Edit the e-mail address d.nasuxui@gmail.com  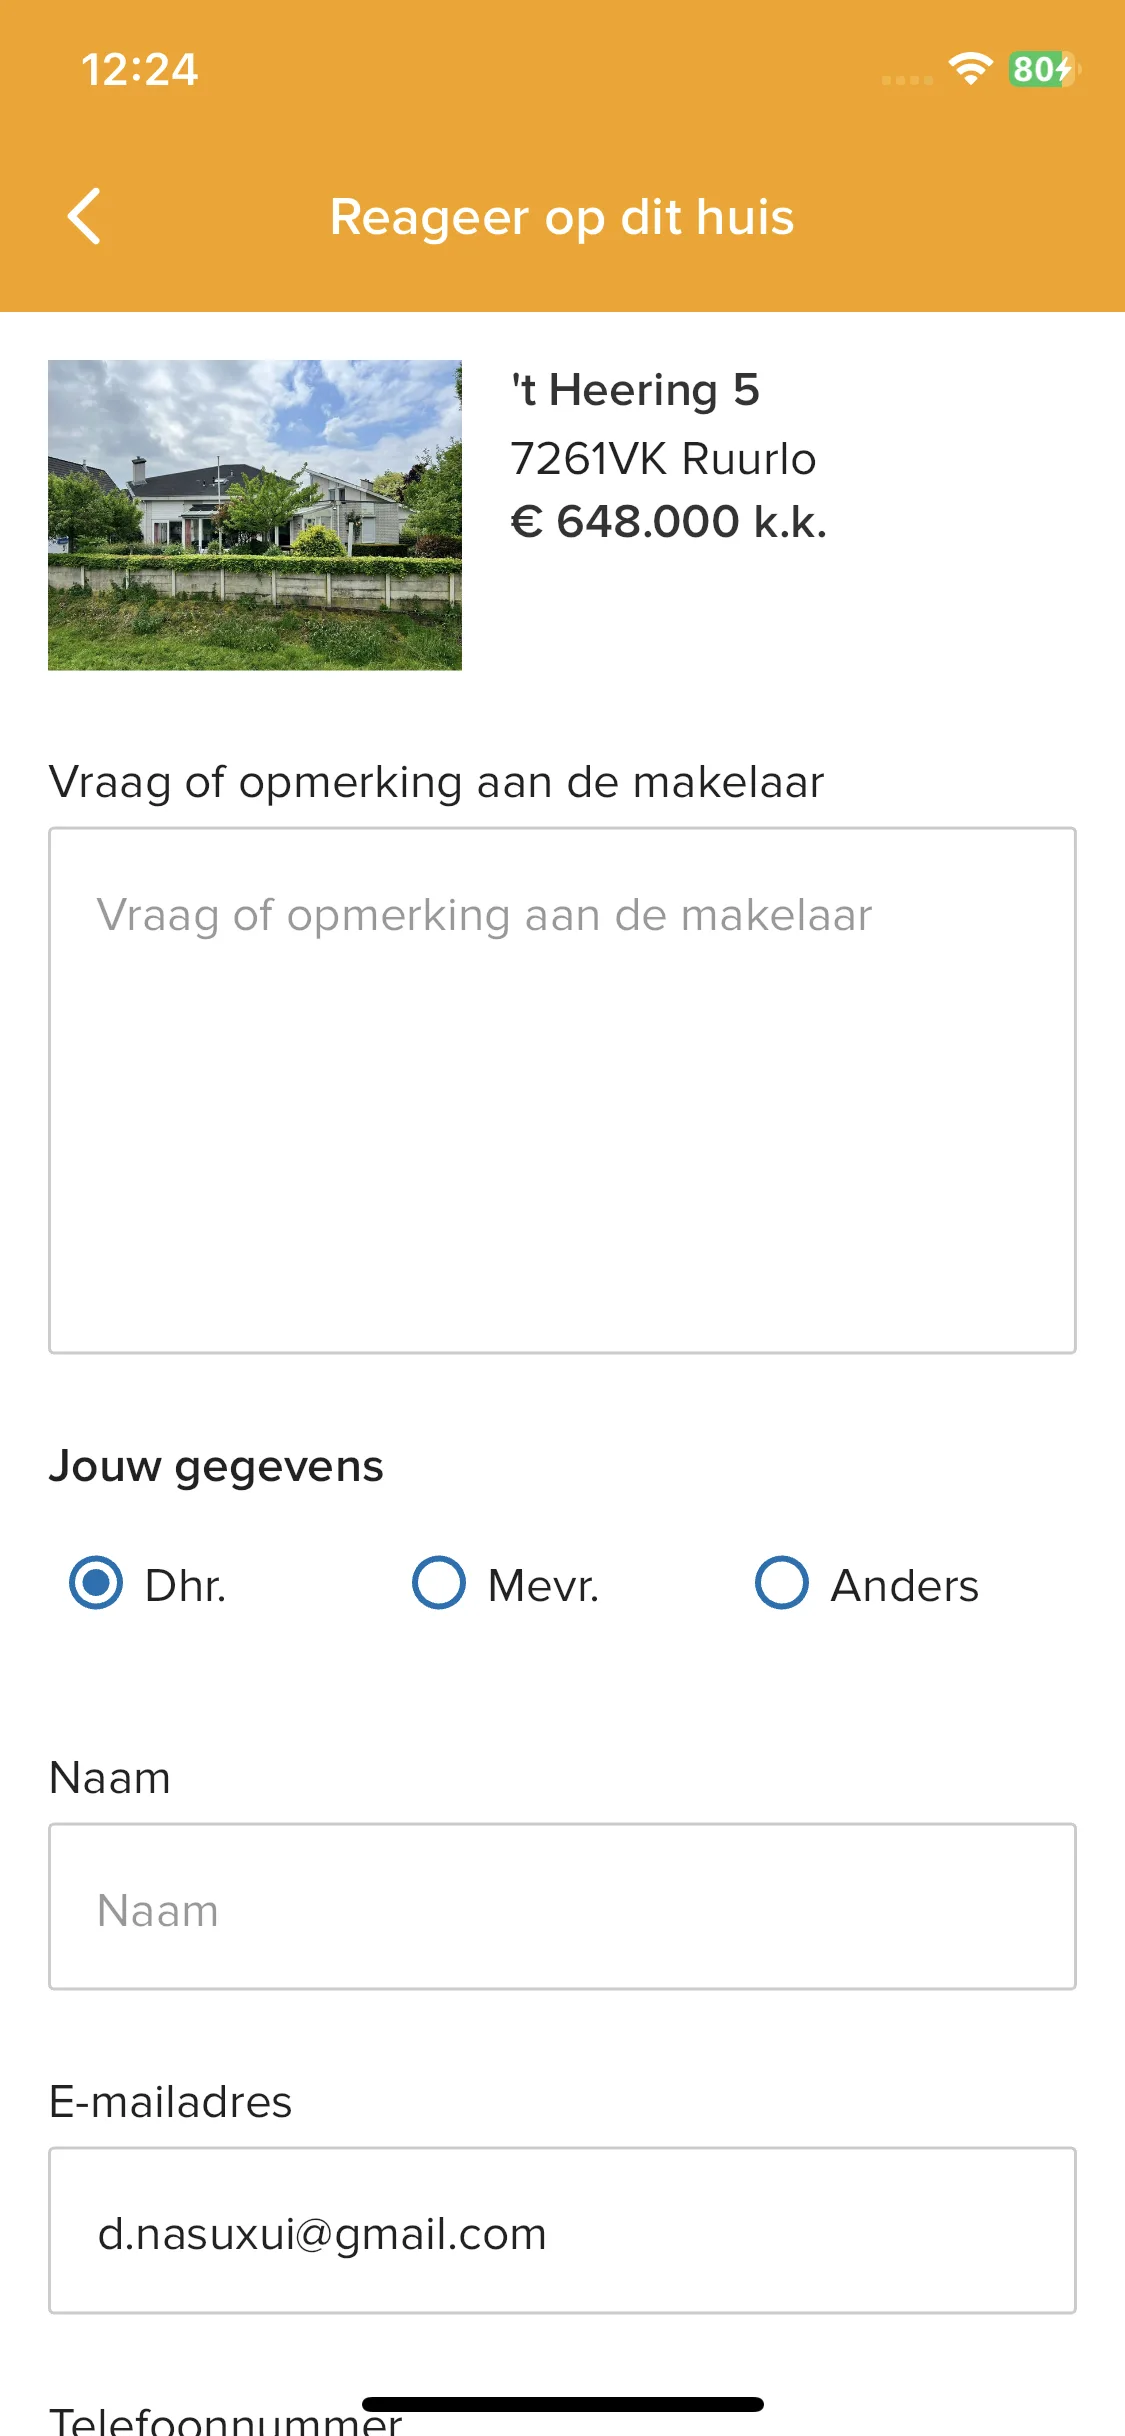click(562, 2230)
